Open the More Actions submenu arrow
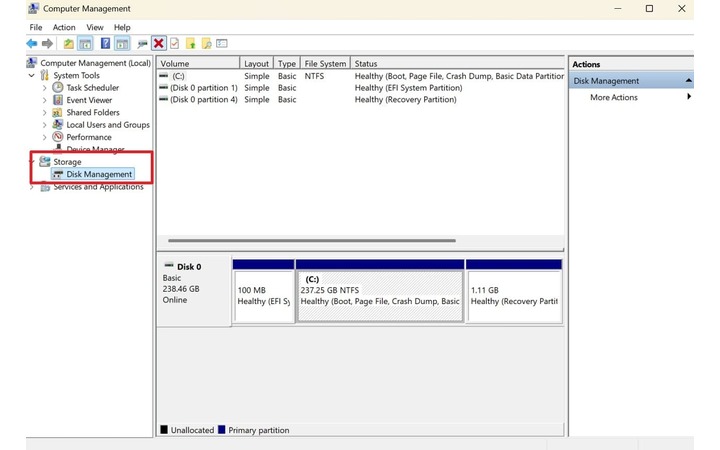Screen dimensions: 720x450 click(689, 96)
